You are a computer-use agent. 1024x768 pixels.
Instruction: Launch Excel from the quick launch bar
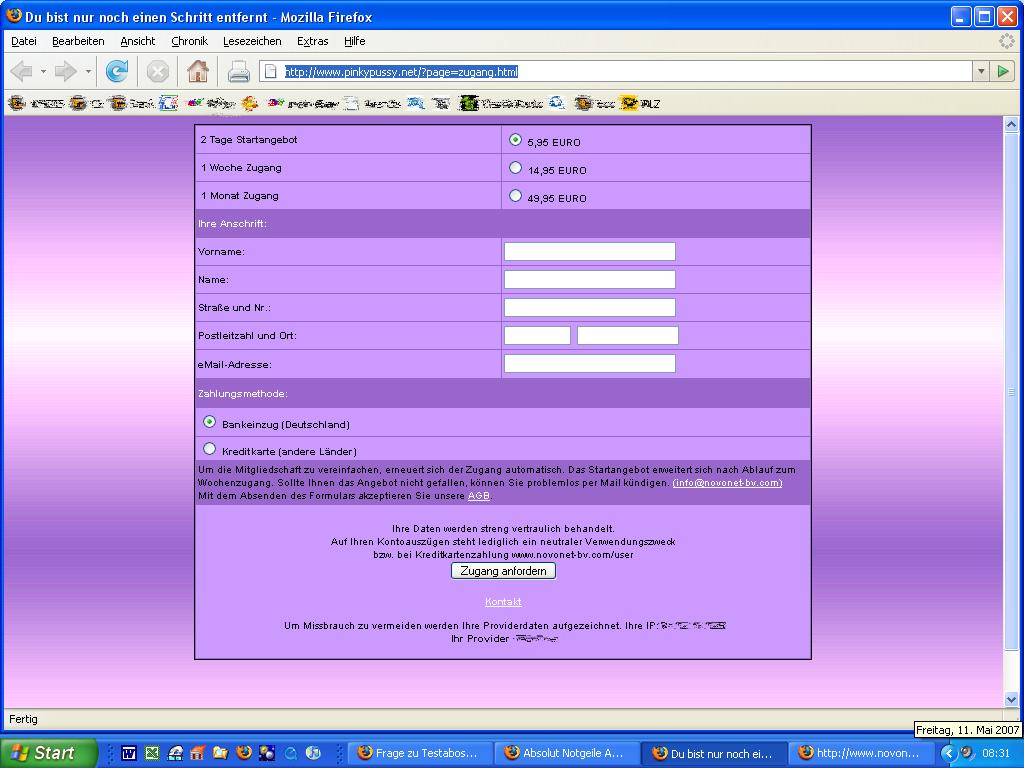152,753
